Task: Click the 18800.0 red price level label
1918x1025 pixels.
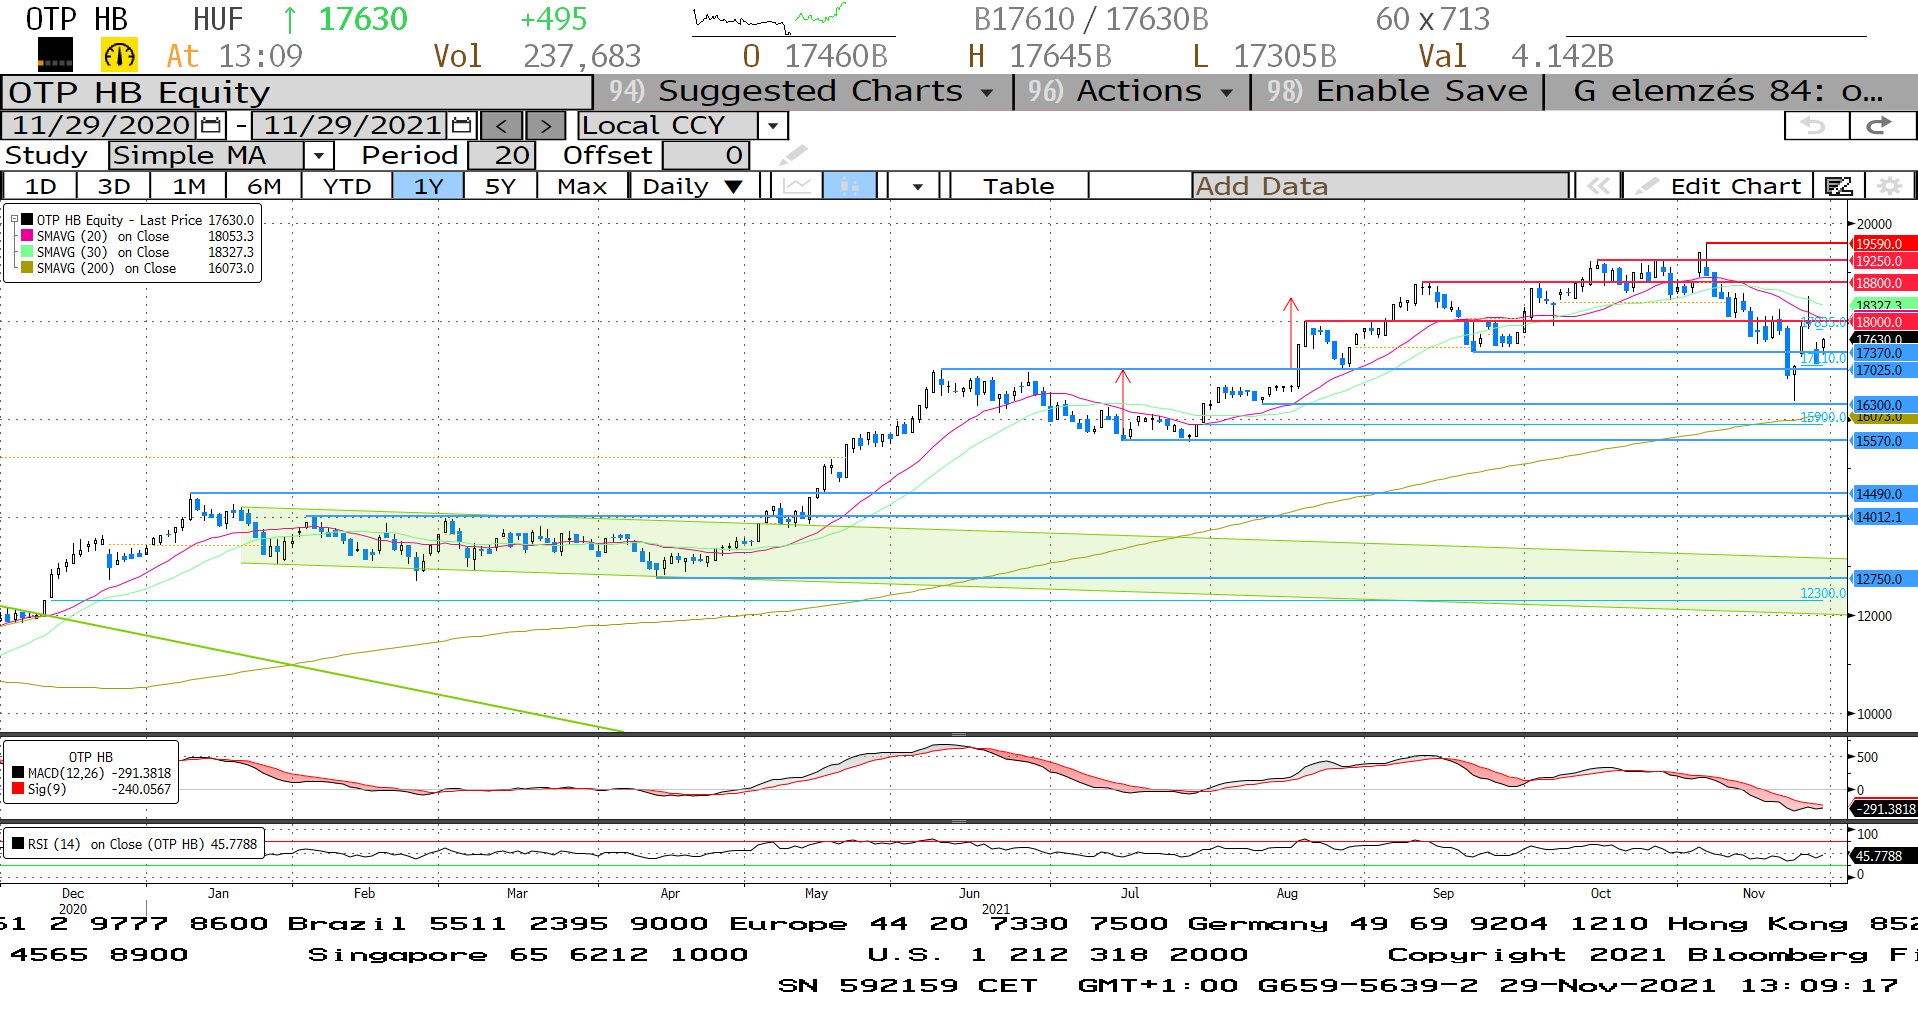Action: (1884, 283)
